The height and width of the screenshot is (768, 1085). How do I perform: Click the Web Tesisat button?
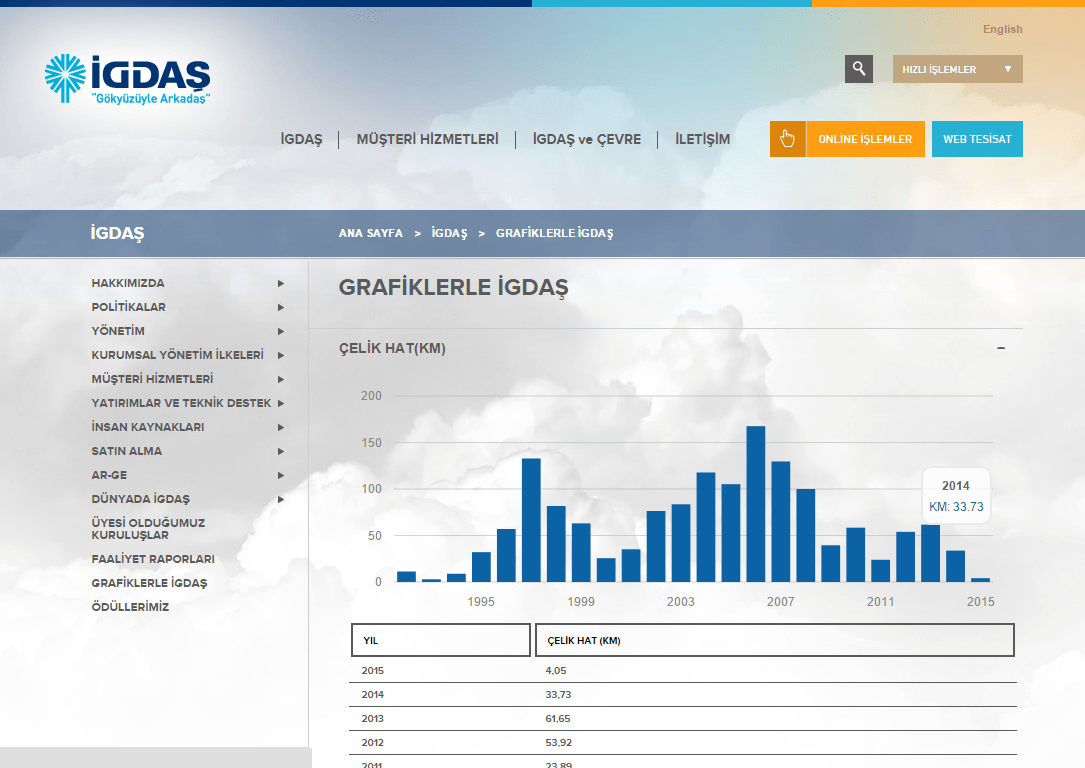[977, 139]
